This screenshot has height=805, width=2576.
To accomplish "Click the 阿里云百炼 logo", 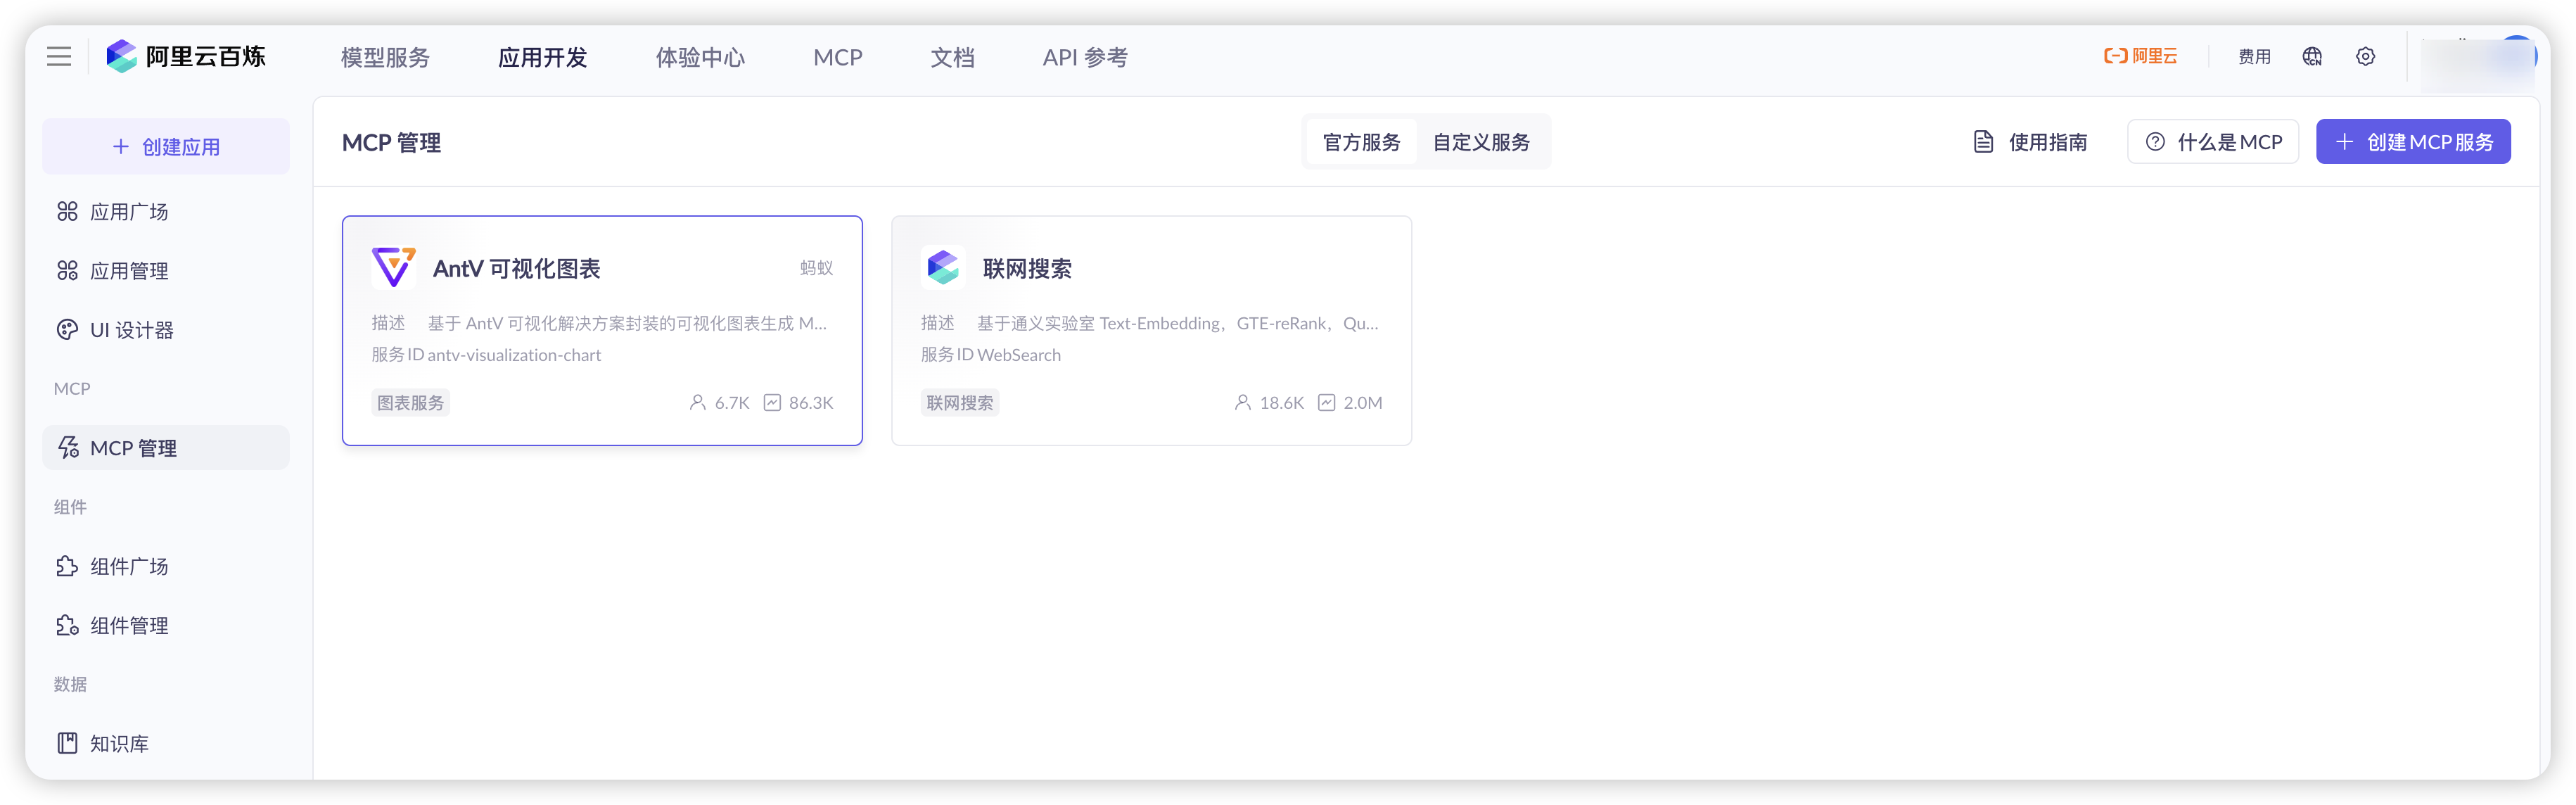I will 186,57.
